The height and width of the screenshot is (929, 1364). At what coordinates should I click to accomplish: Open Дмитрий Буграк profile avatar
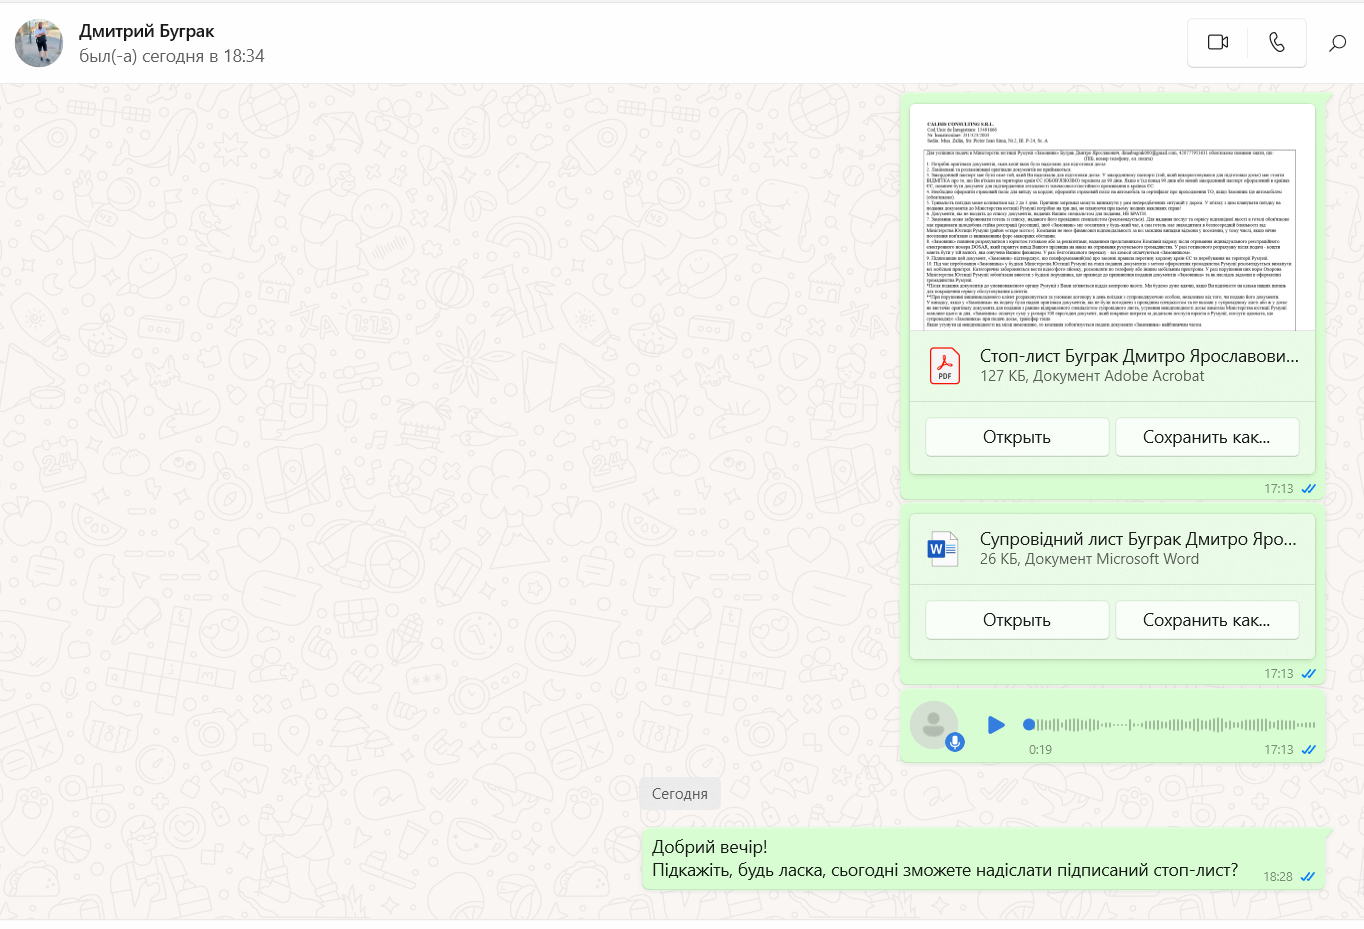39,43
